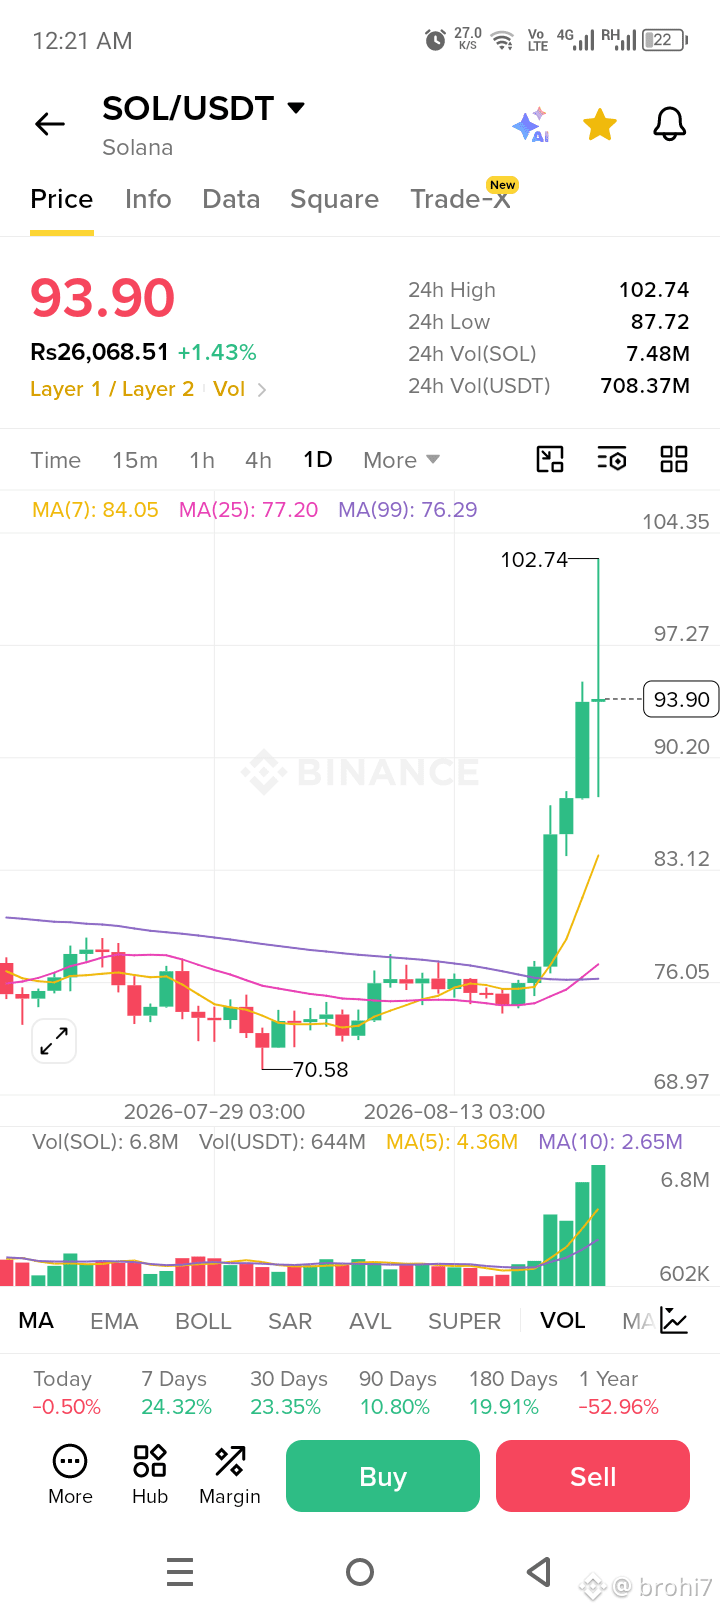
Task: Open the More options button
Action: (70, 1475)
